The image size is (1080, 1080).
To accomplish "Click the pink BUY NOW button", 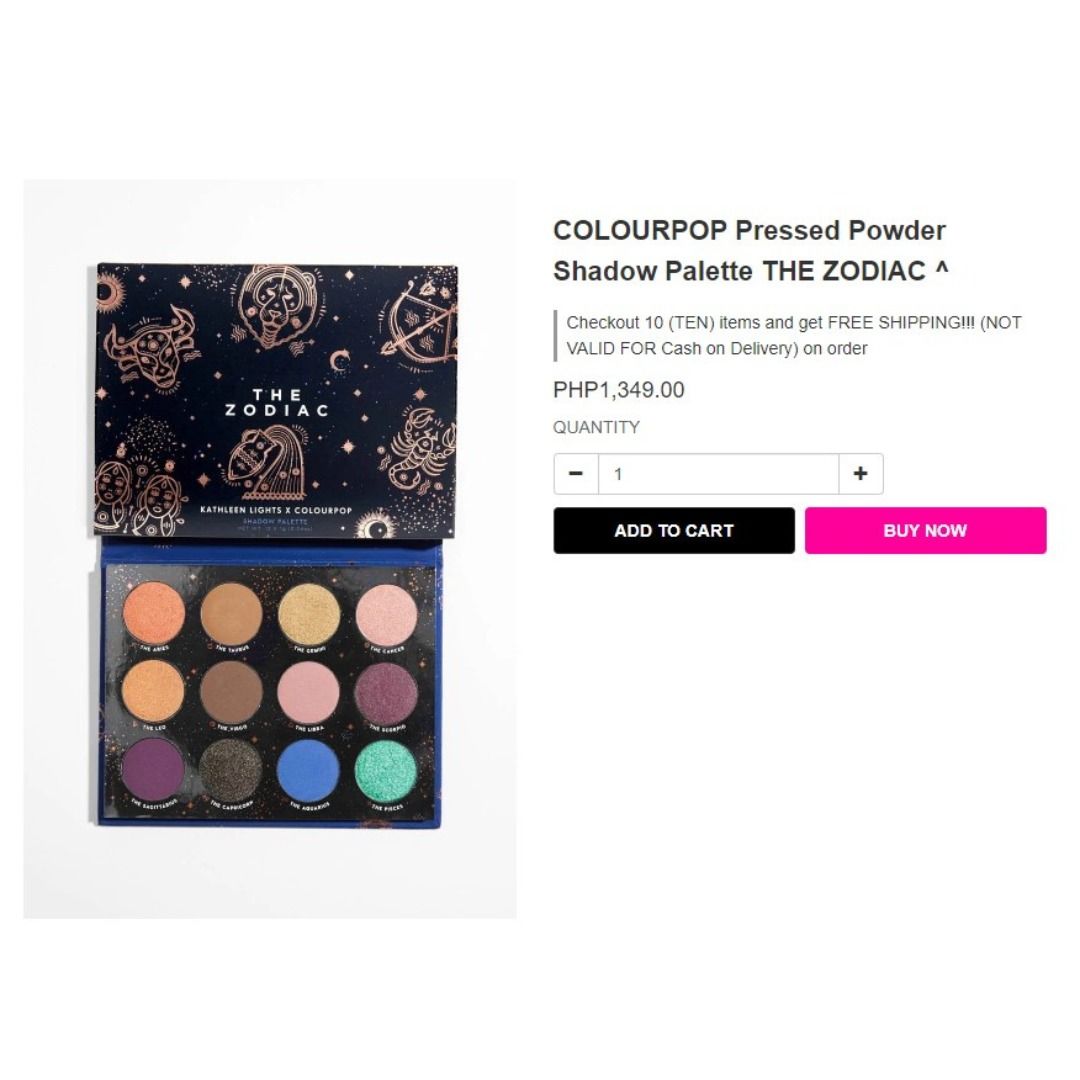I will [x=925, y=530].
